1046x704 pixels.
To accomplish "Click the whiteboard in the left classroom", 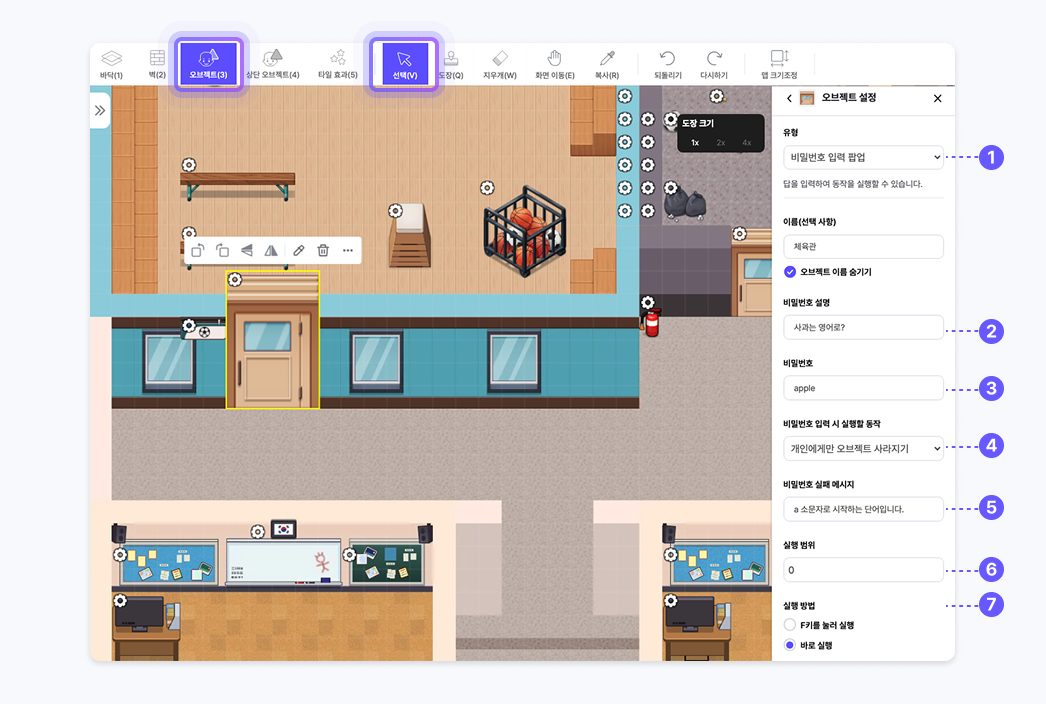I will point(284,562).
